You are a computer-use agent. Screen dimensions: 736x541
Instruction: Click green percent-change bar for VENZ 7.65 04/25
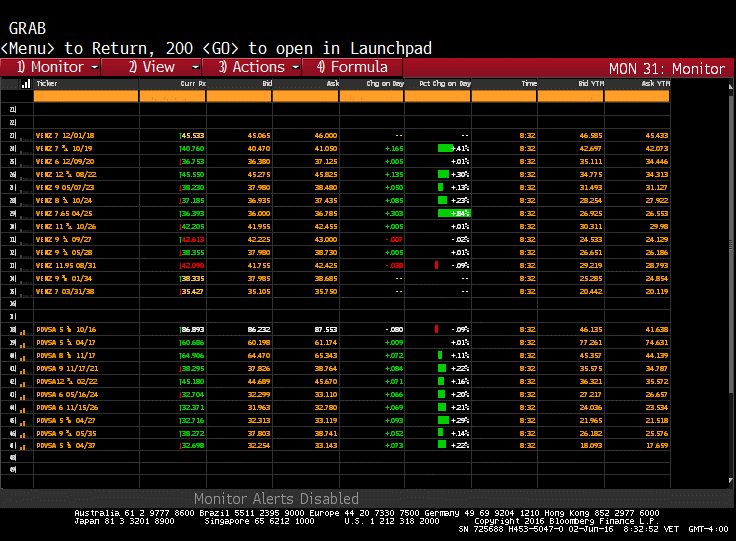453,213
